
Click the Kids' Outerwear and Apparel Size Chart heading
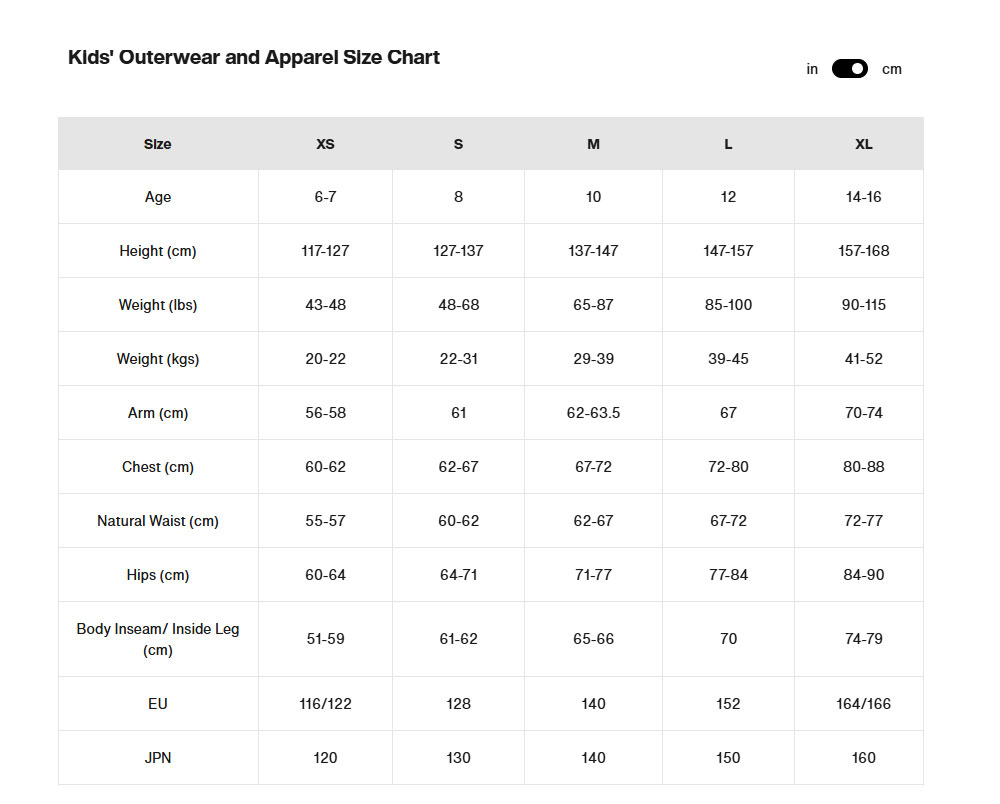[254, 57]
